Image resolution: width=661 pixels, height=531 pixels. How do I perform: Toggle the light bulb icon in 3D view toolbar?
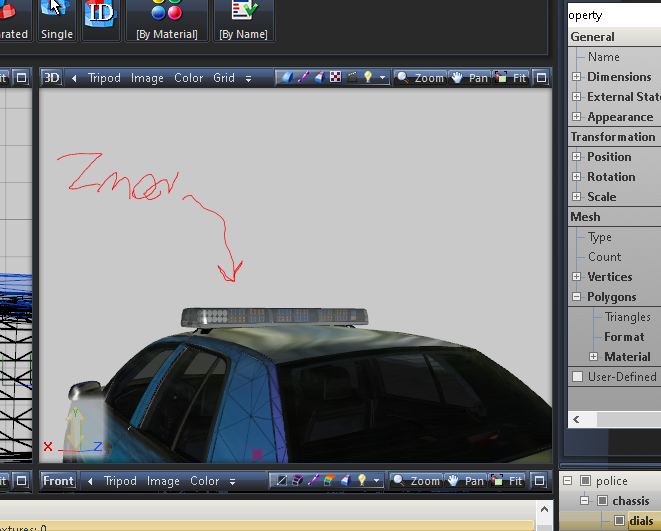point(368,78)
